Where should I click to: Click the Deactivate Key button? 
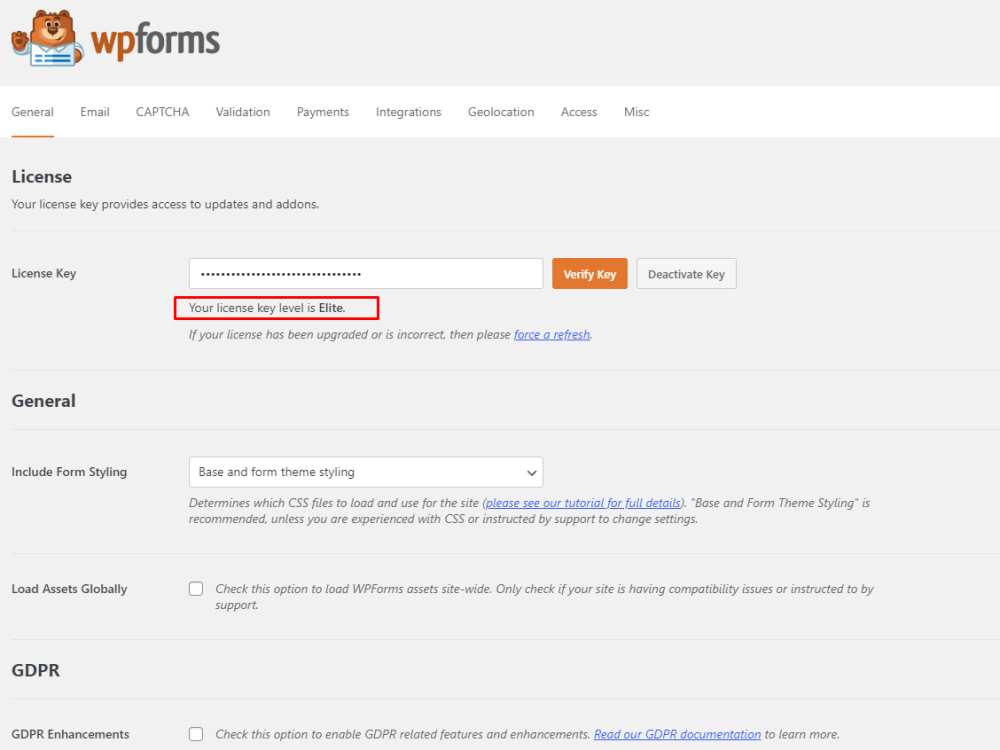coord(686,273)
